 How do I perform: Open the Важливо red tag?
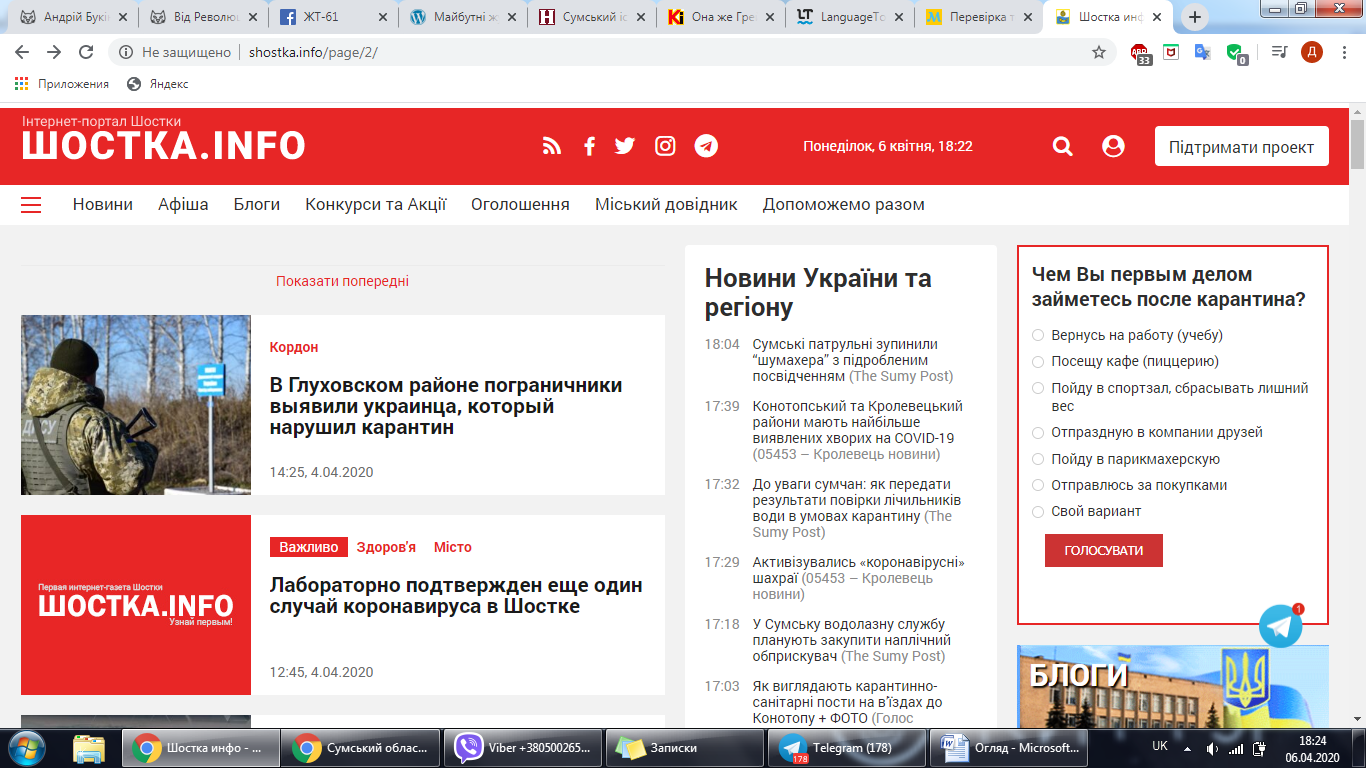tap(309, 547)
